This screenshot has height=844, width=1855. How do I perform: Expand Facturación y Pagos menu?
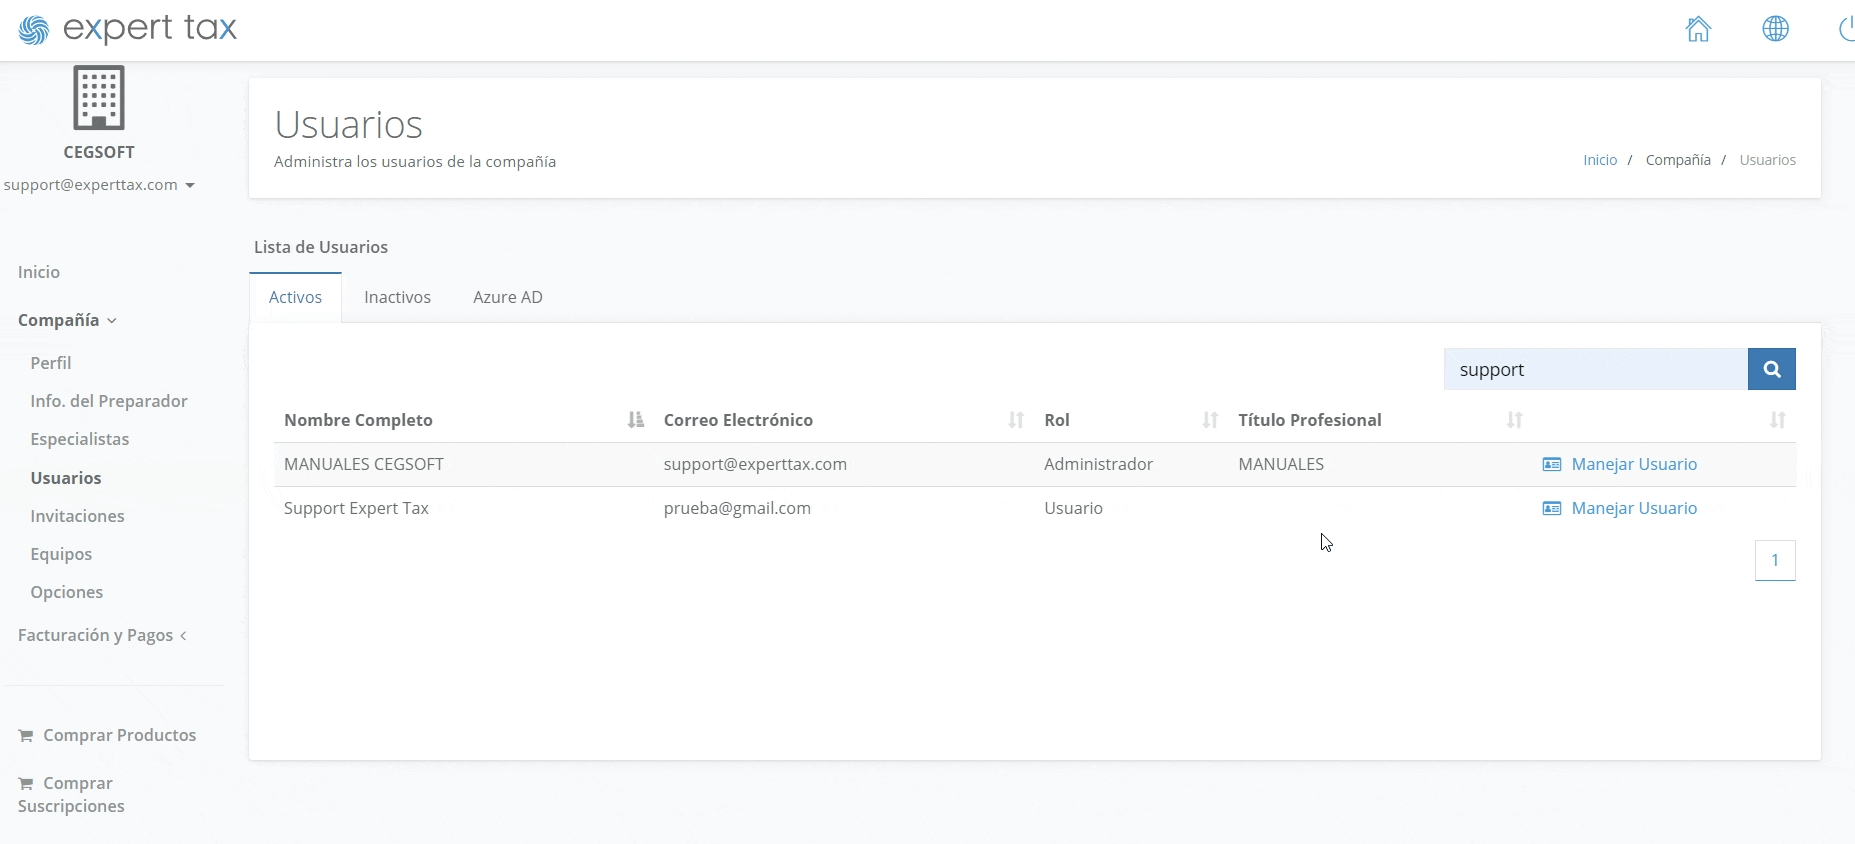[x=102, y=635]
